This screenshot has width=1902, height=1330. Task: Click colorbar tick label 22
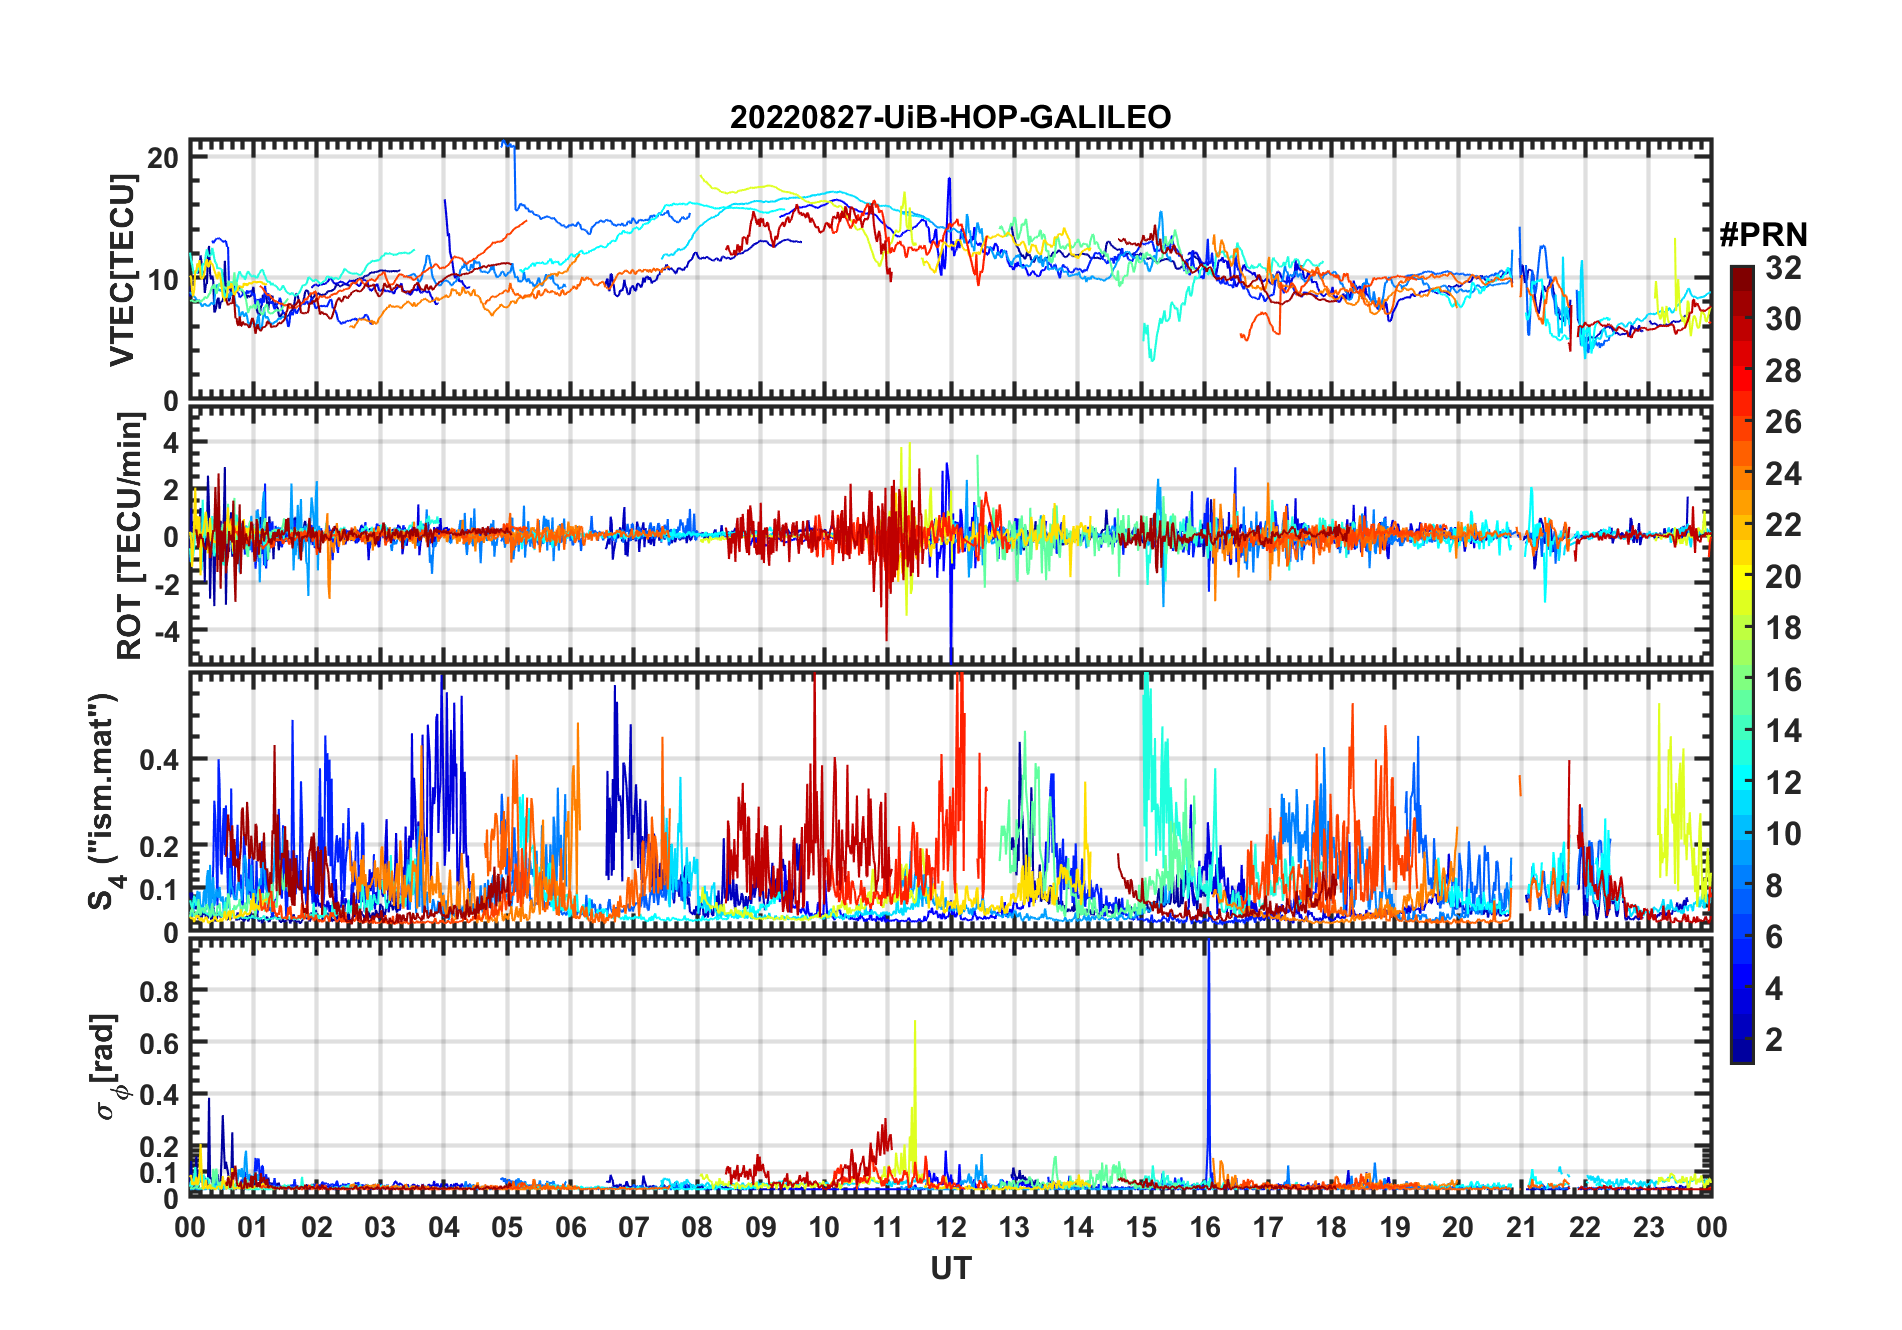click(1783, 525)
